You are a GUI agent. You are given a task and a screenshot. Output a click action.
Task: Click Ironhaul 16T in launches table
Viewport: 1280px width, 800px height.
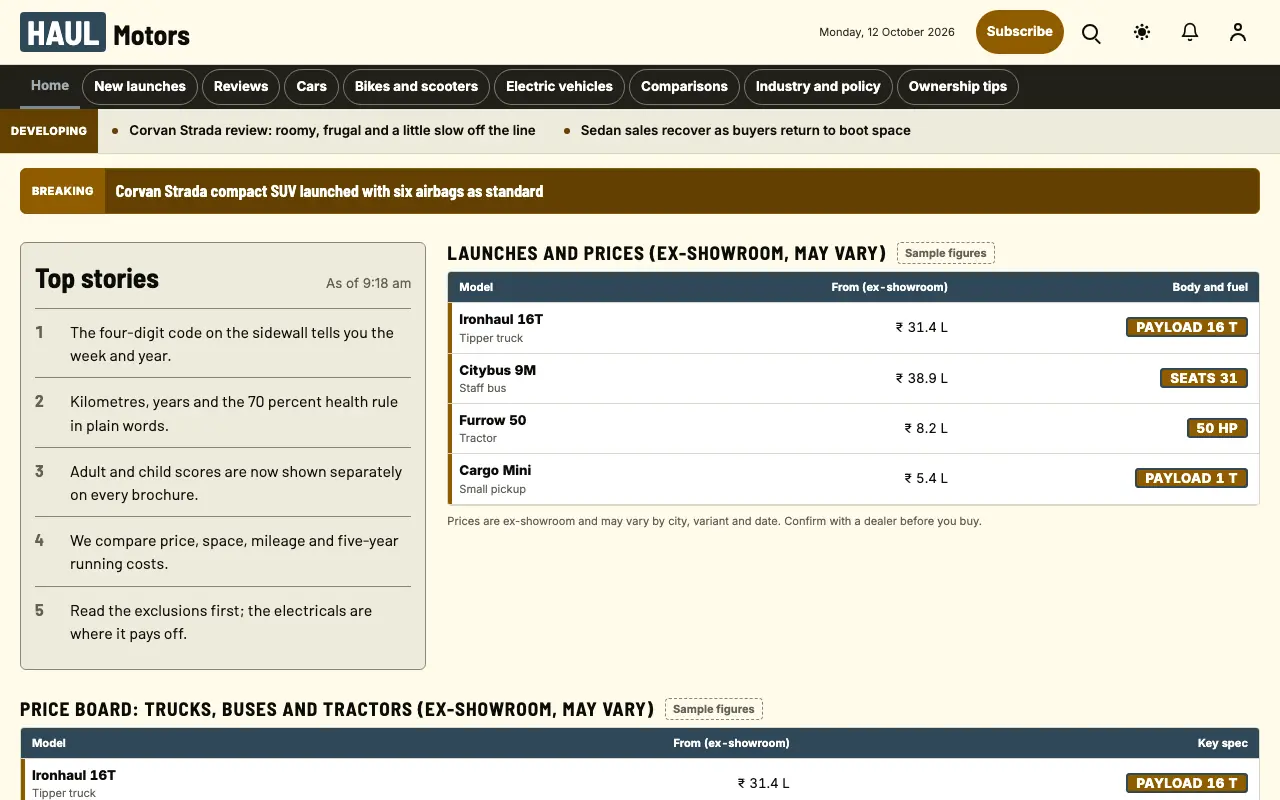pyautogui.click(x=501, y=319)
